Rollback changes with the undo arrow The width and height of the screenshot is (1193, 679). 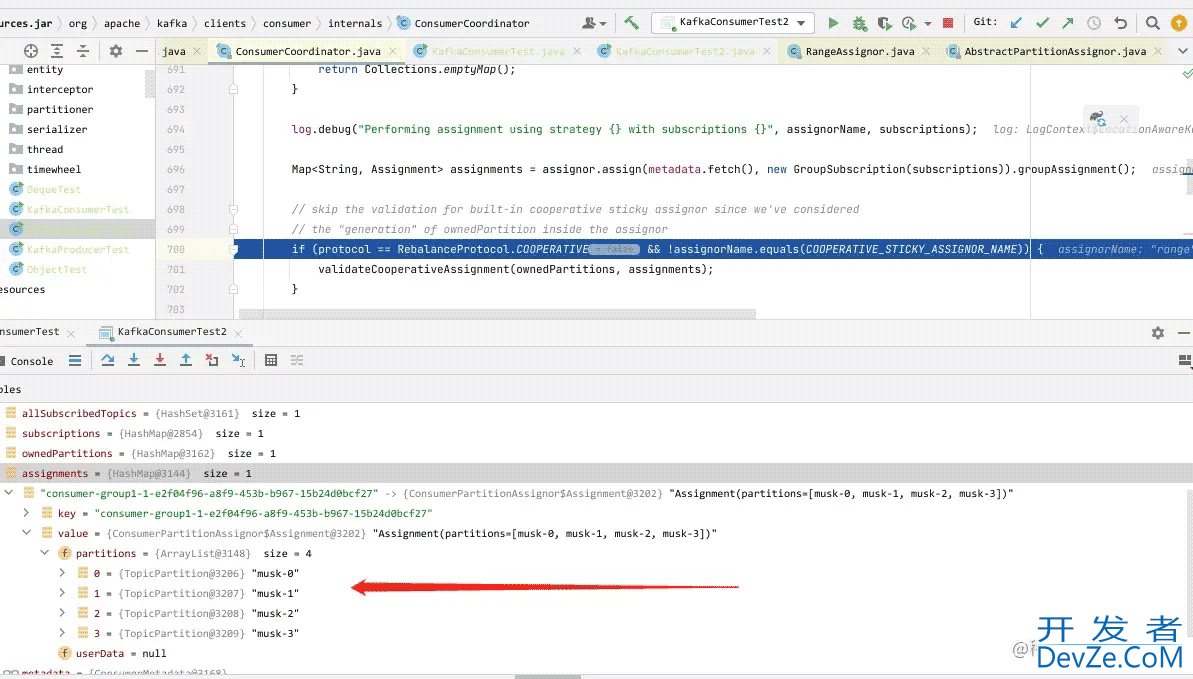[1120, 23]
